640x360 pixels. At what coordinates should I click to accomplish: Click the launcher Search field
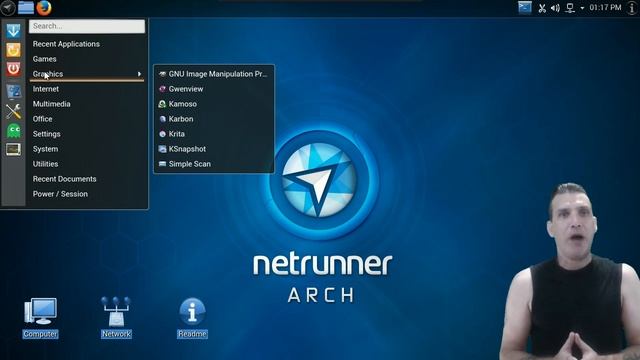(x=87, y=26)
